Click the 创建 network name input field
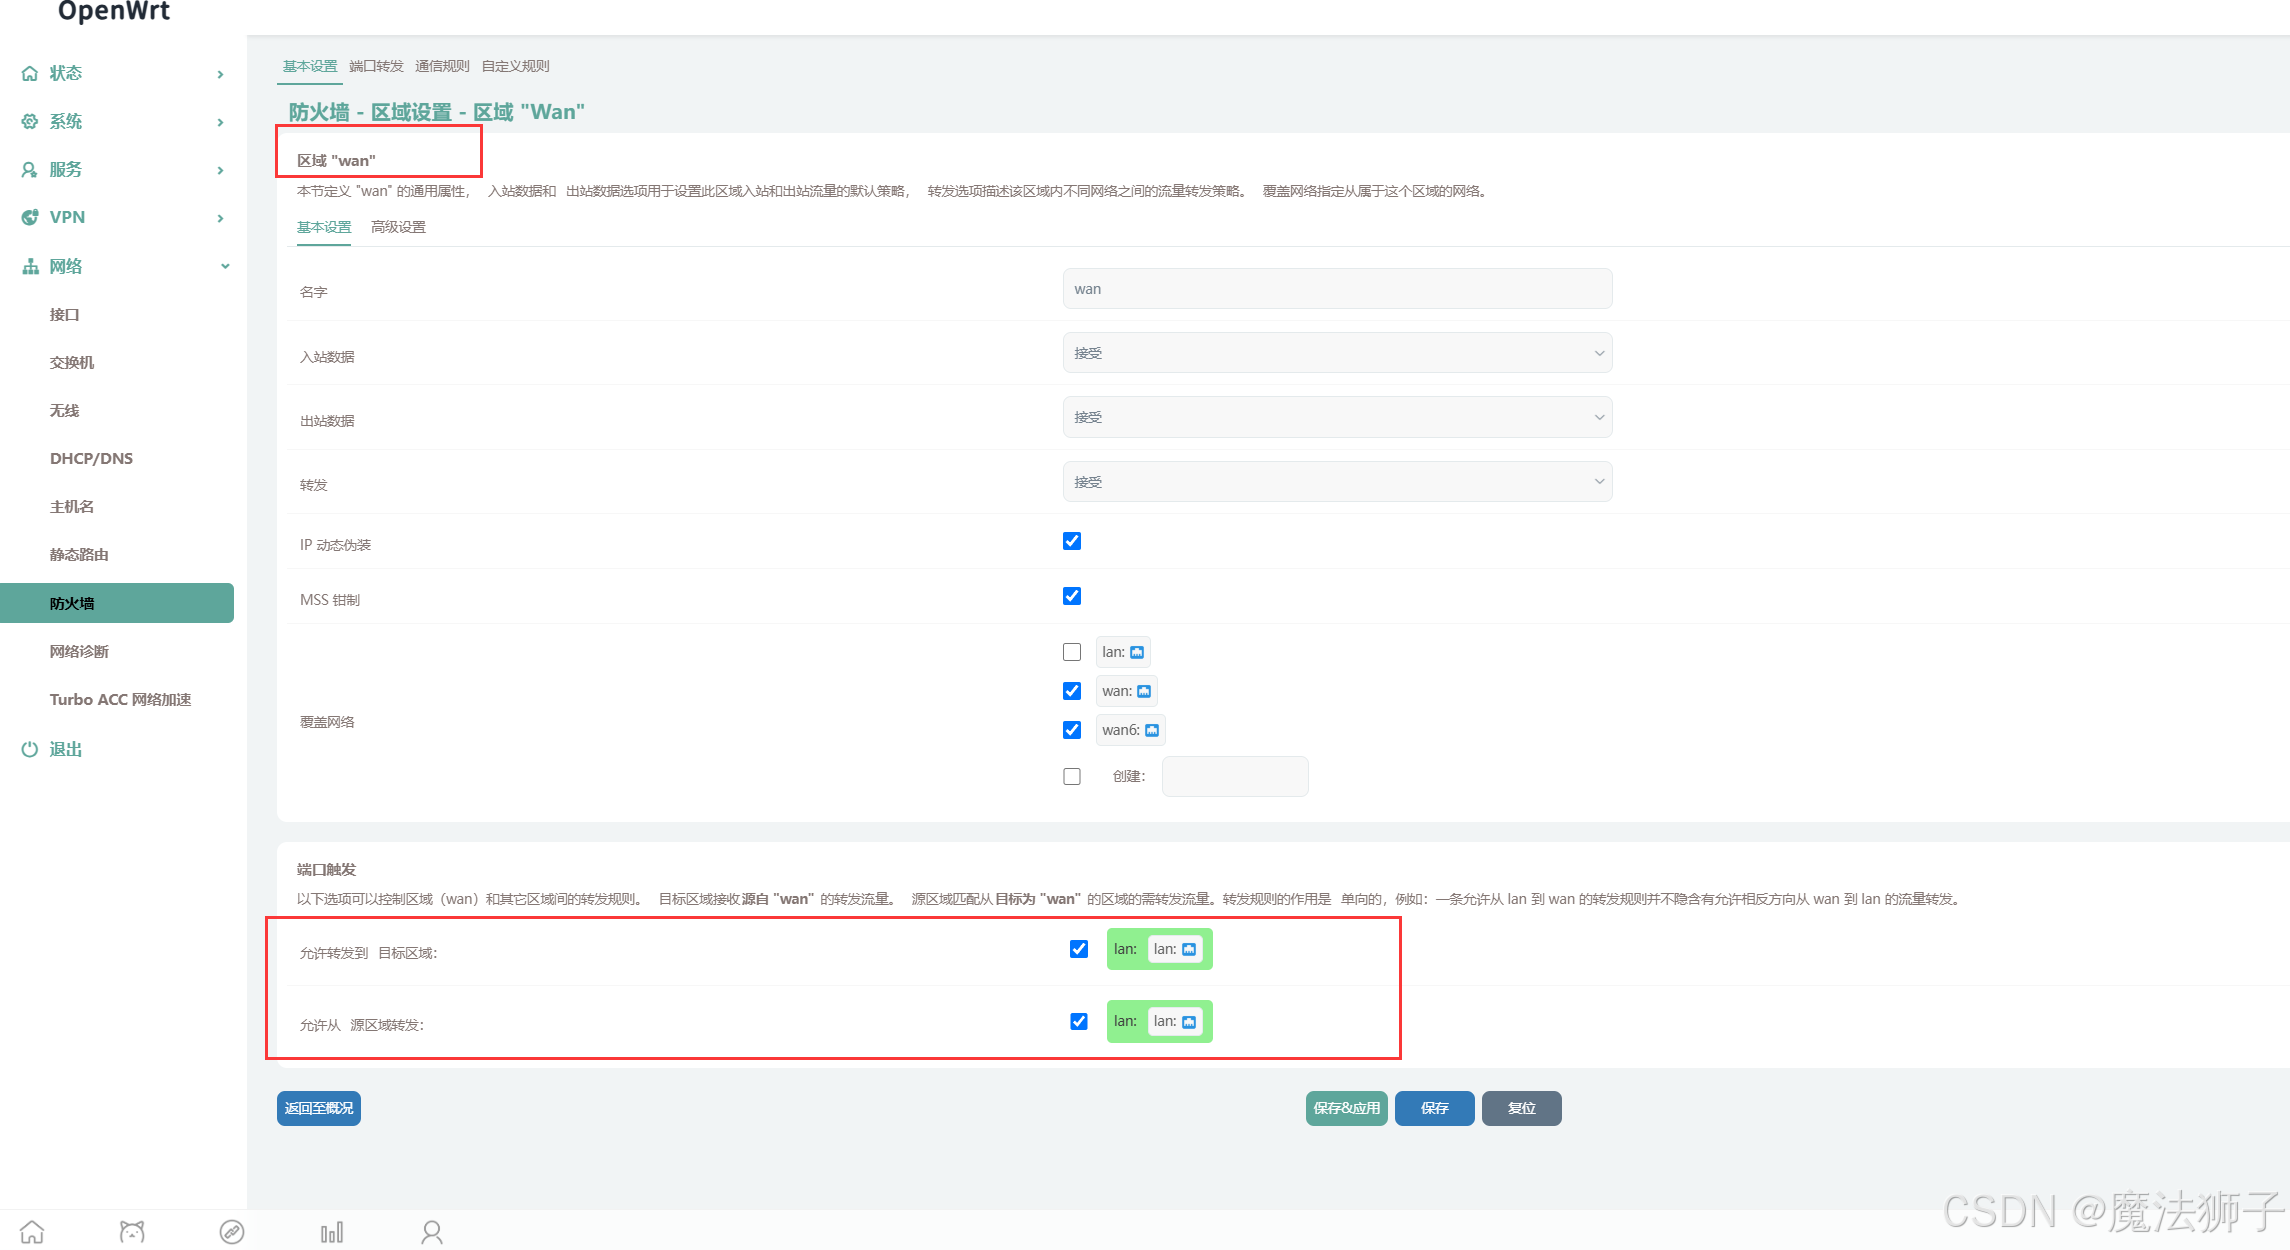This screenshot has height=1250, width=2290. click(x=1235, y=776)
